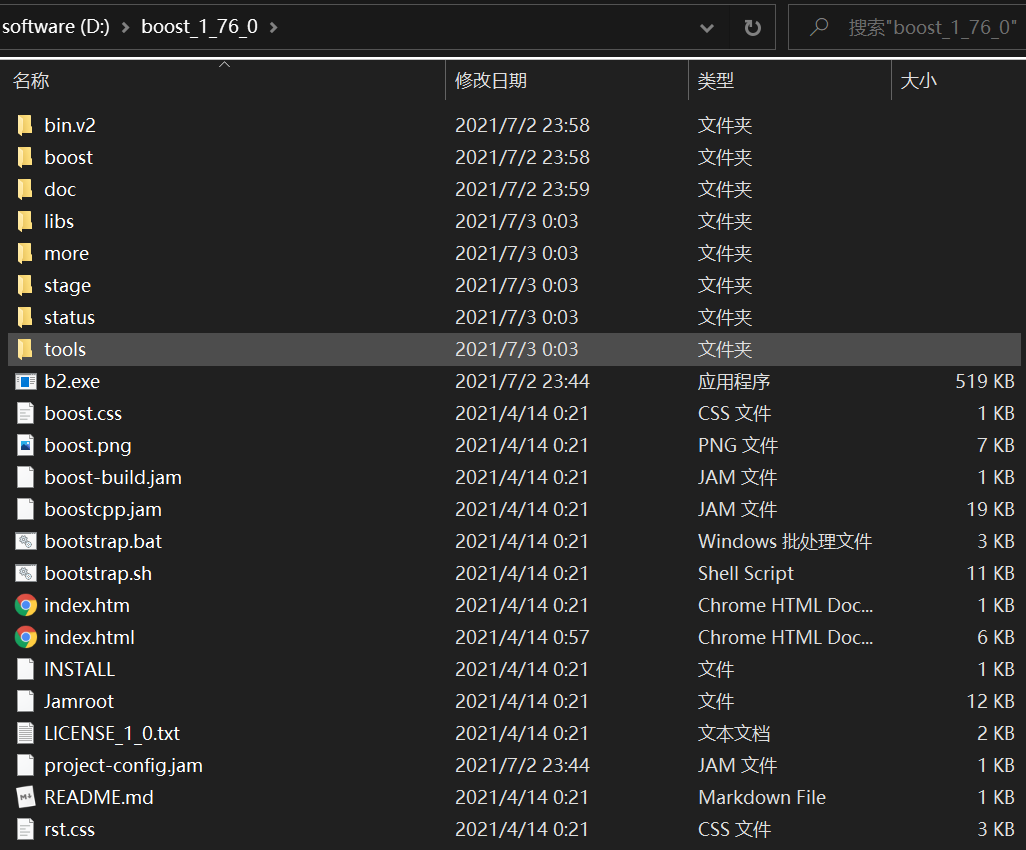Click the 'Markdown File' type cell
Image resolution: width=1026 pixels, height=850 pixels.
tap(762, 798)
